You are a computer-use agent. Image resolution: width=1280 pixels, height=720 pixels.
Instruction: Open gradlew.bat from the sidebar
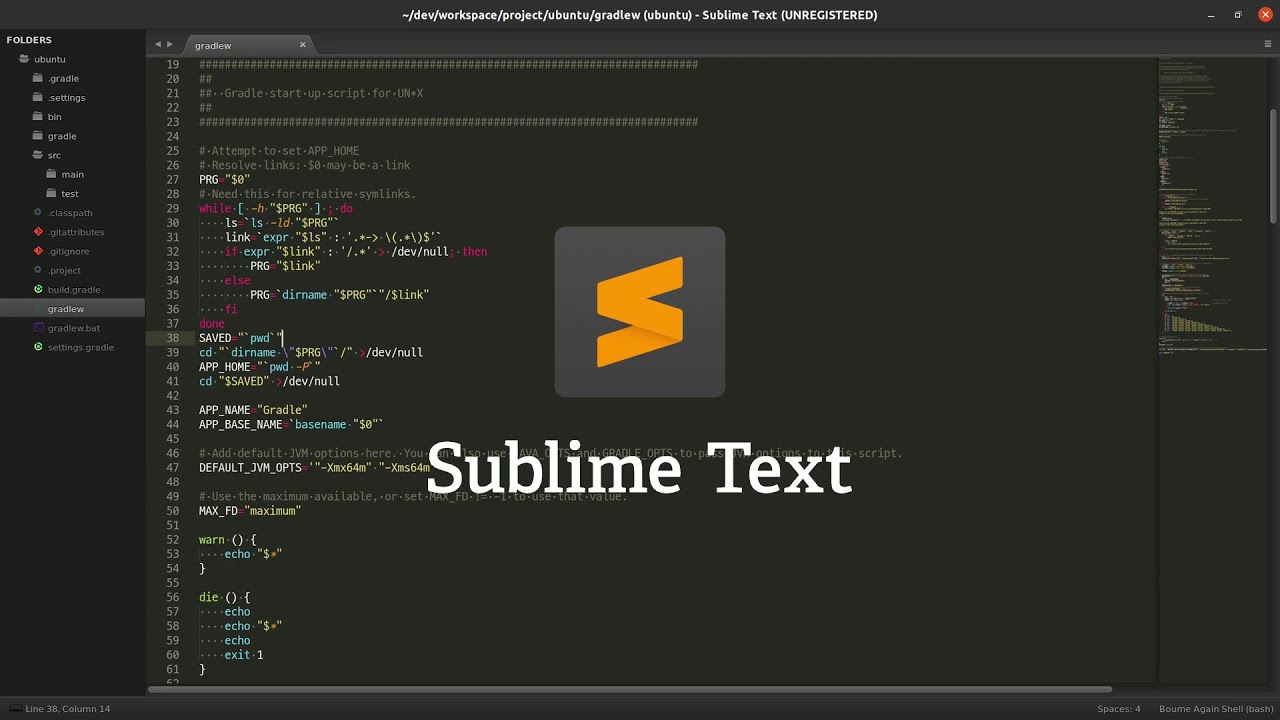pos(74,328)
